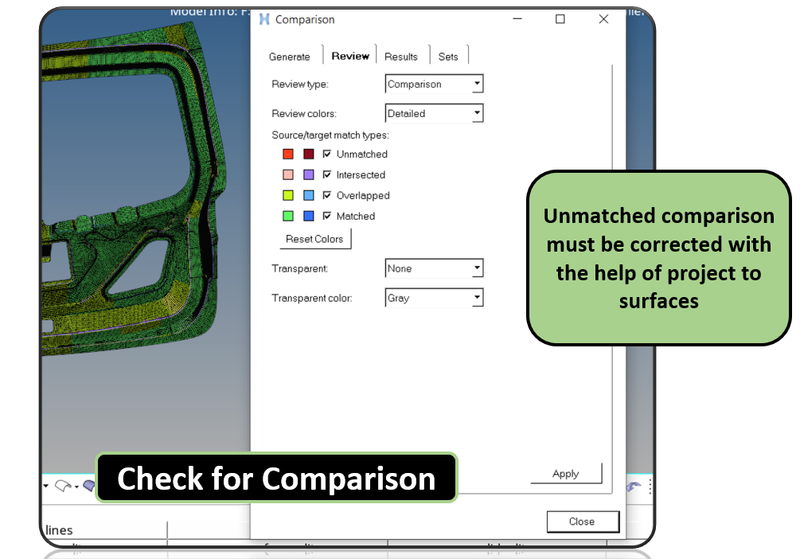This screenshot has width=800, height=559.
Task: Pick the blue Matched target color swatch
Action: coord(309,216)
